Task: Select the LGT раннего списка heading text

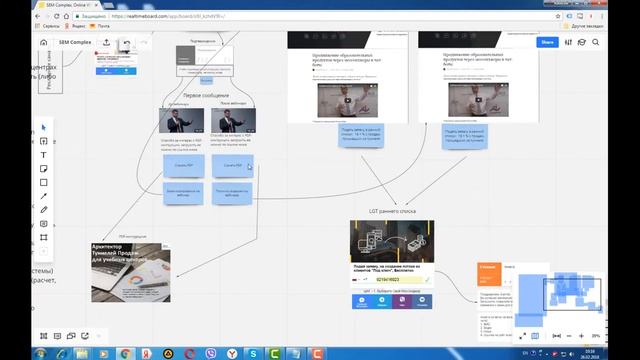Action: [392, 211]
